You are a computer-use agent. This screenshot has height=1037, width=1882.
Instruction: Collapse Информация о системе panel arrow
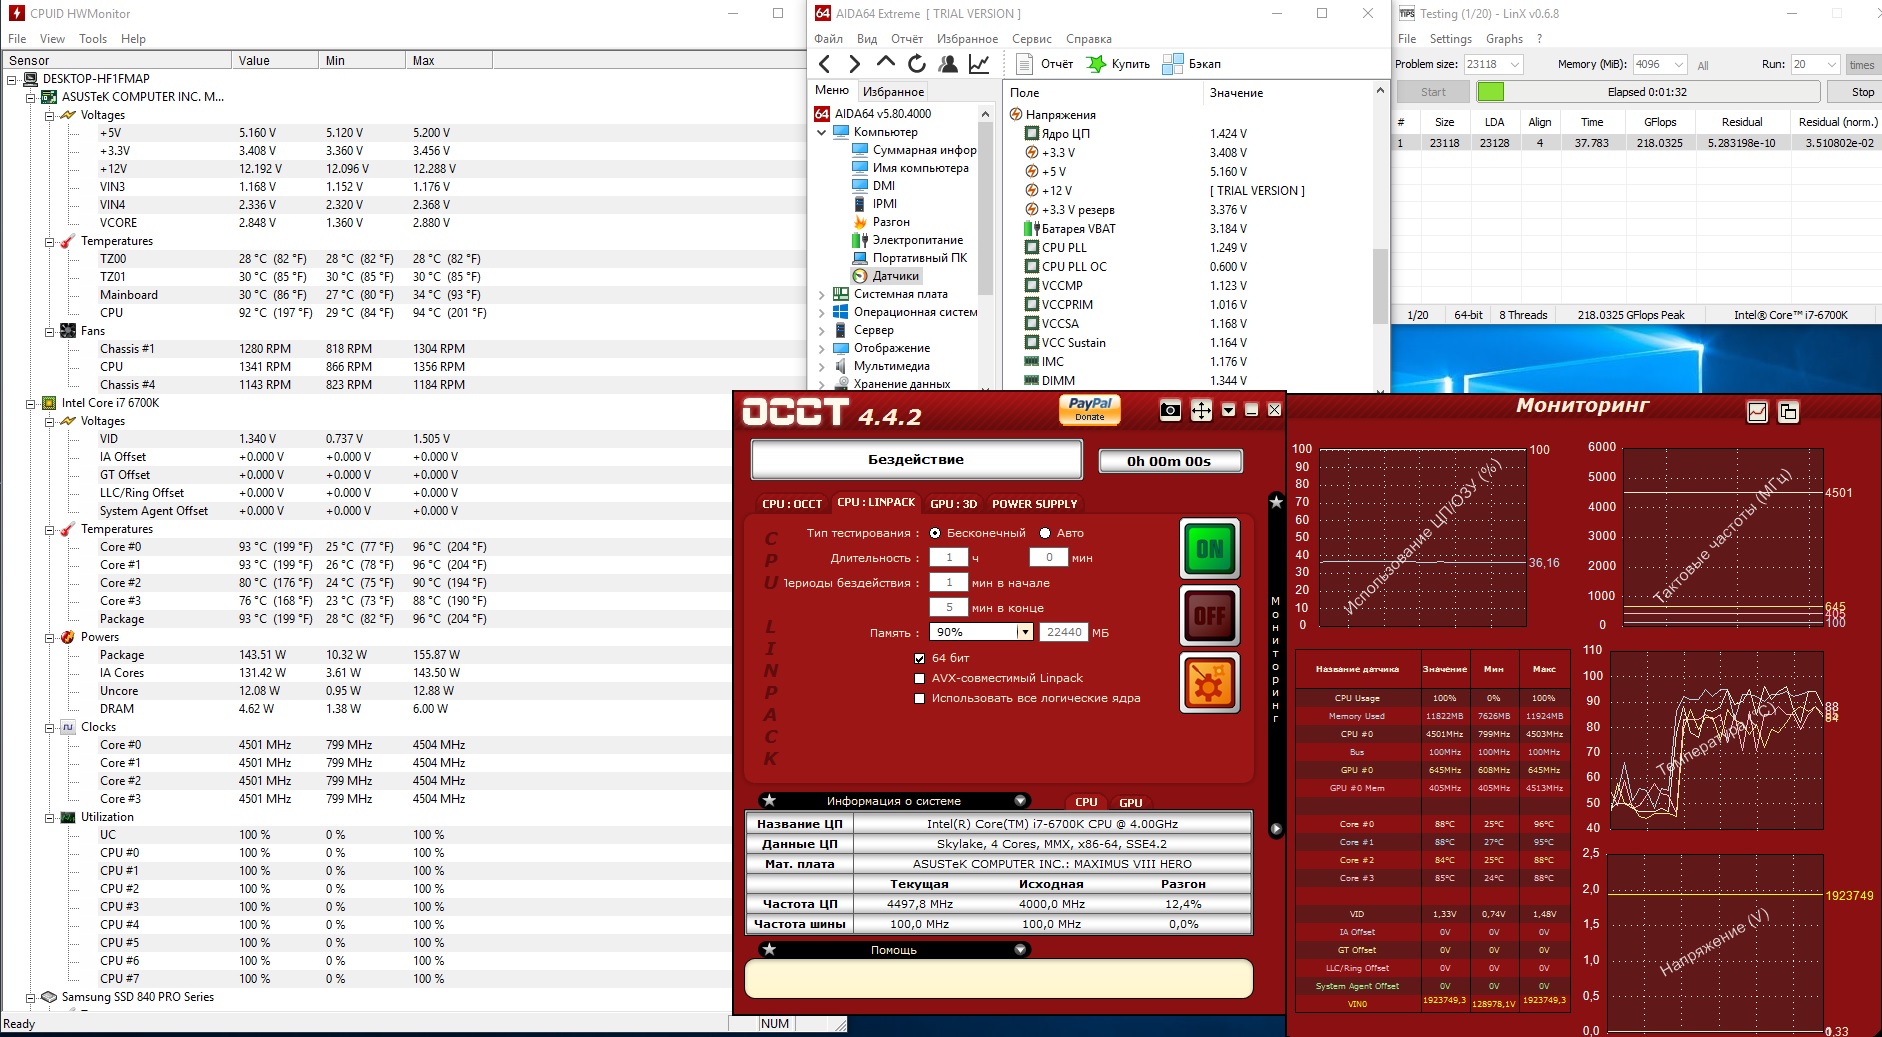pos(1020,800)
